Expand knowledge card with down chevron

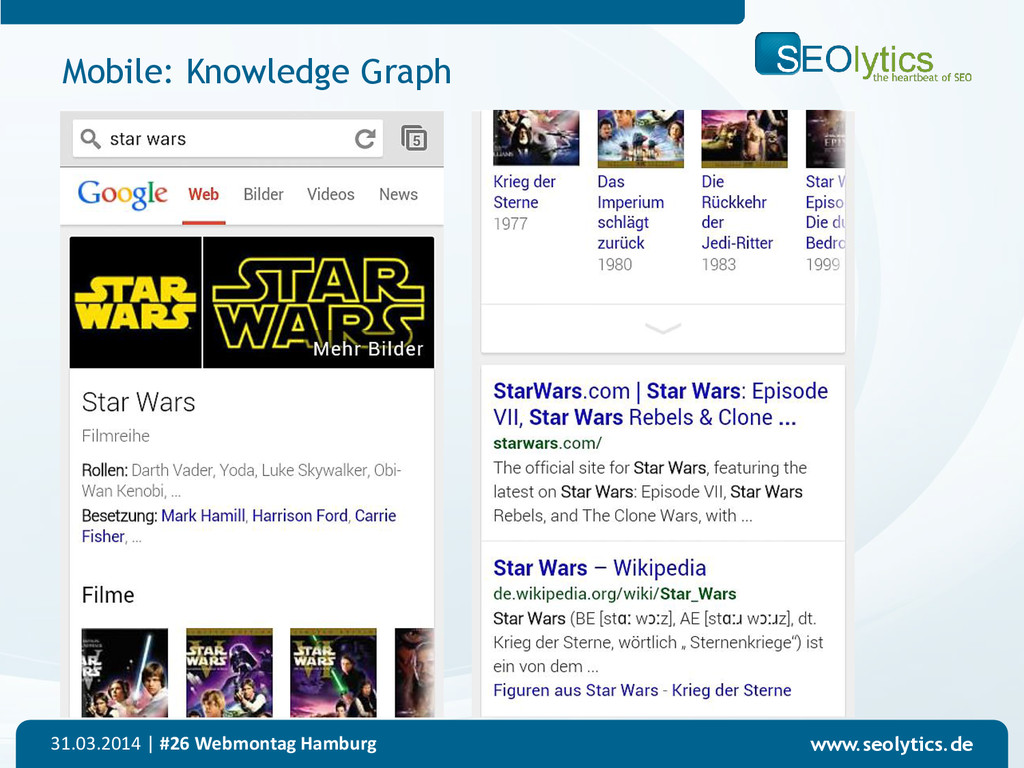(x=663, y=328)
